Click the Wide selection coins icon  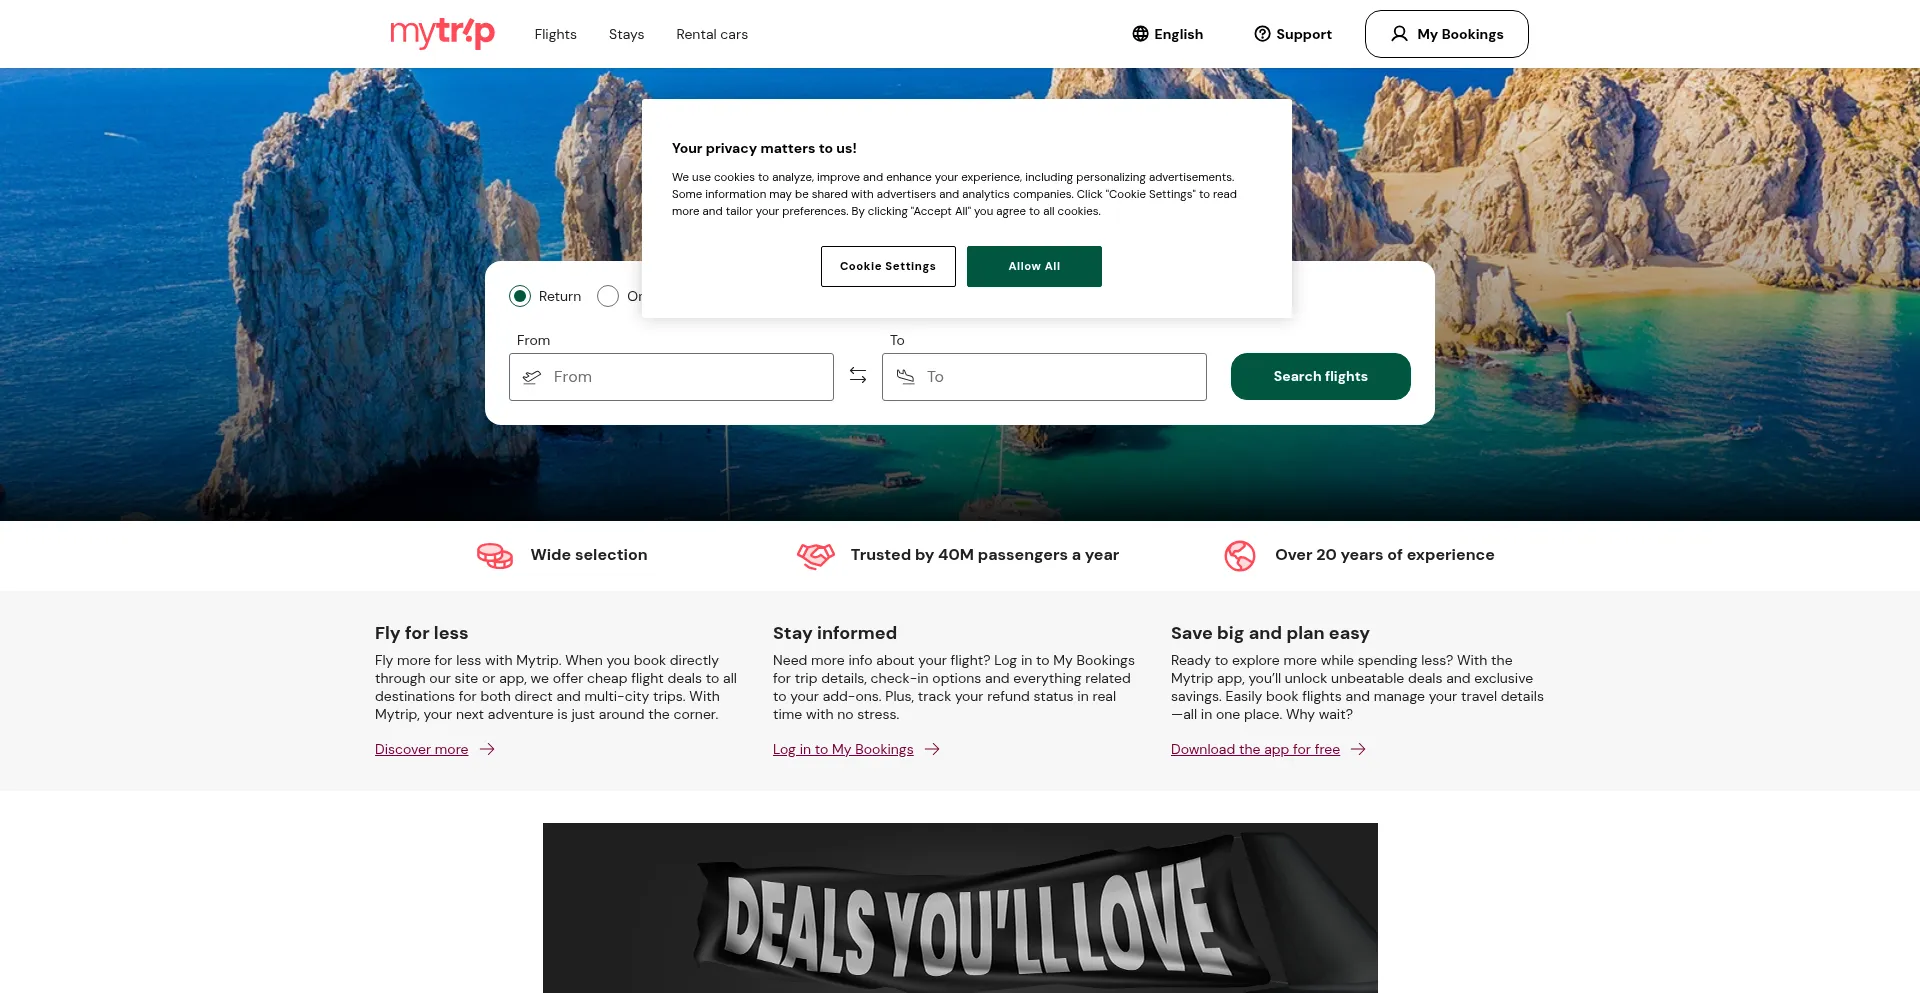(x=495, y=555)
